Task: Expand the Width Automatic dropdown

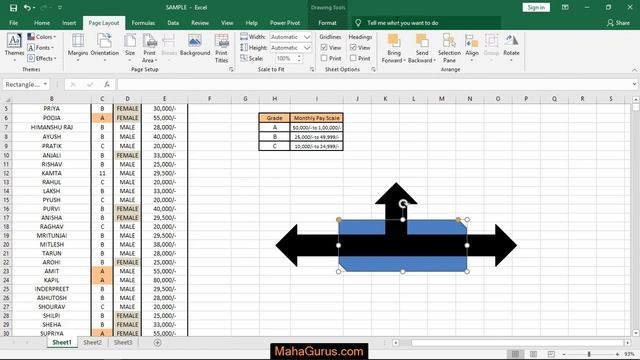Action: tap(307, 37)
